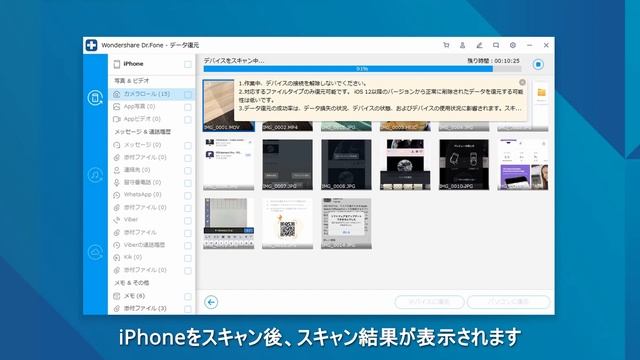
Task: Click the feedback pencil icon
Action: [x=479, y=45]
